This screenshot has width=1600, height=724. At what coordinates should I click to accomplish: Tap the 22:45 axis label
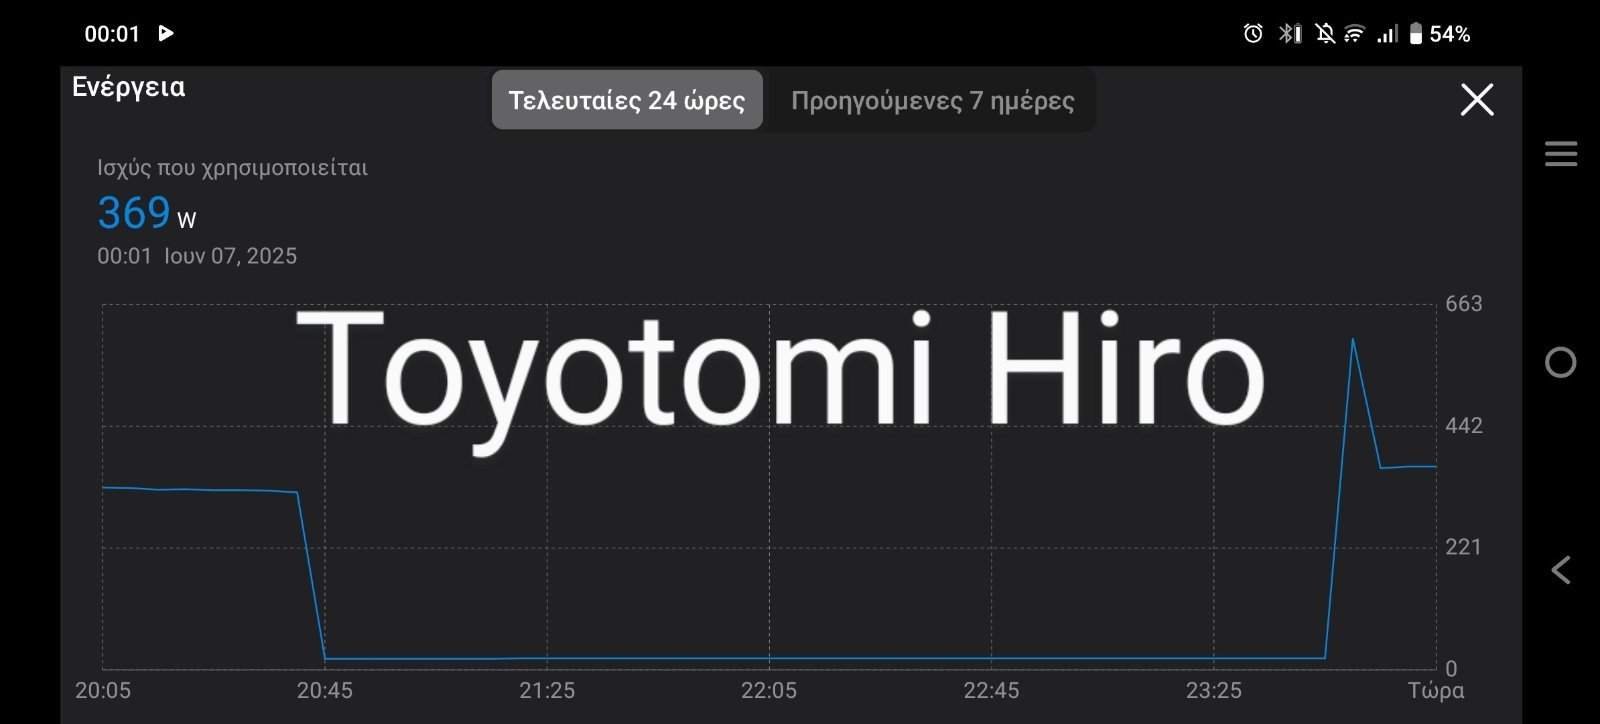991,690
